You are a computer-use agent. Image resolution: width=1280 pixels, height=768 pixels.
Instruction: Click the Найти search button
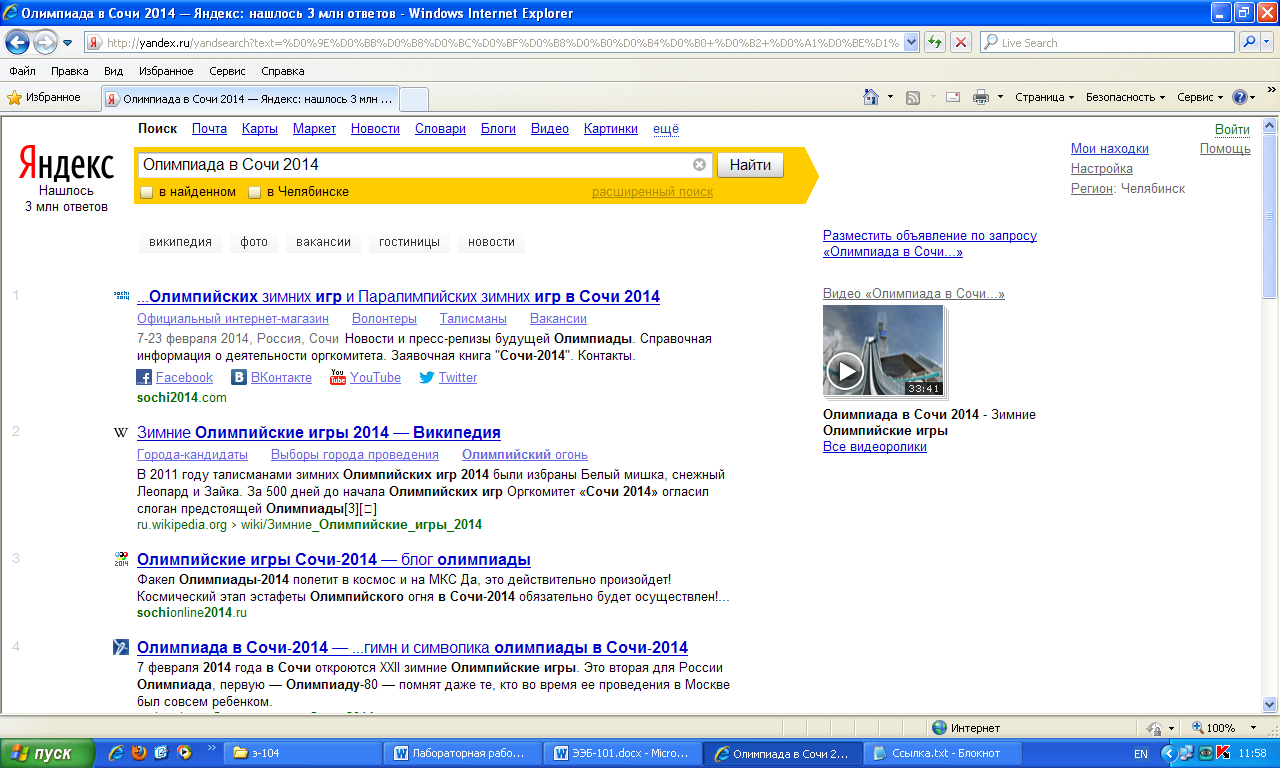tap(750, 165)
